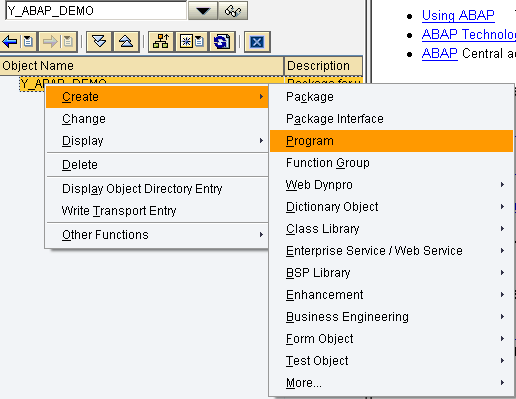The width and height of the screenshot is (516, 399).
Task: Select Write Transport Entry
Action: [157, 211]
